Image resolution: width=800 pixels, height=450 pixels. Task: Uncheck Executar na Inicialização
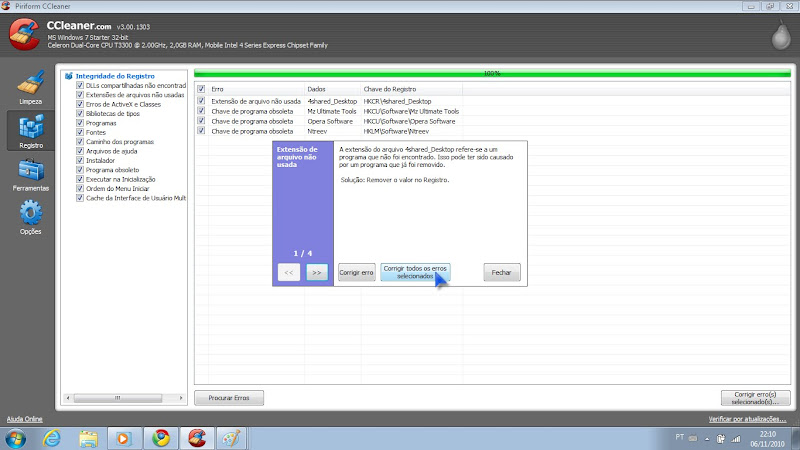(80, 179)
